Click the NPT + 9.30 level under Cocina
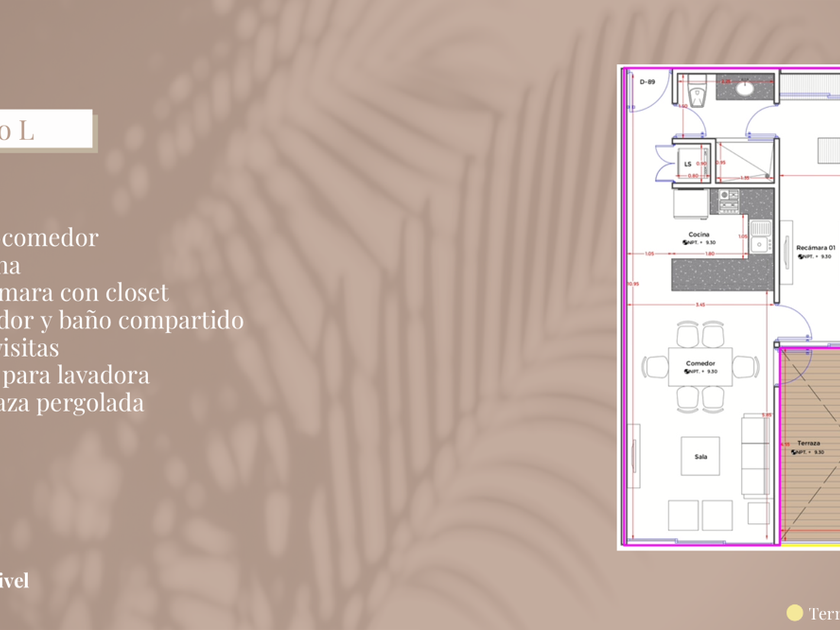Image resolution: width=840 pixels, height=630 pixels. tap(700, 243)
